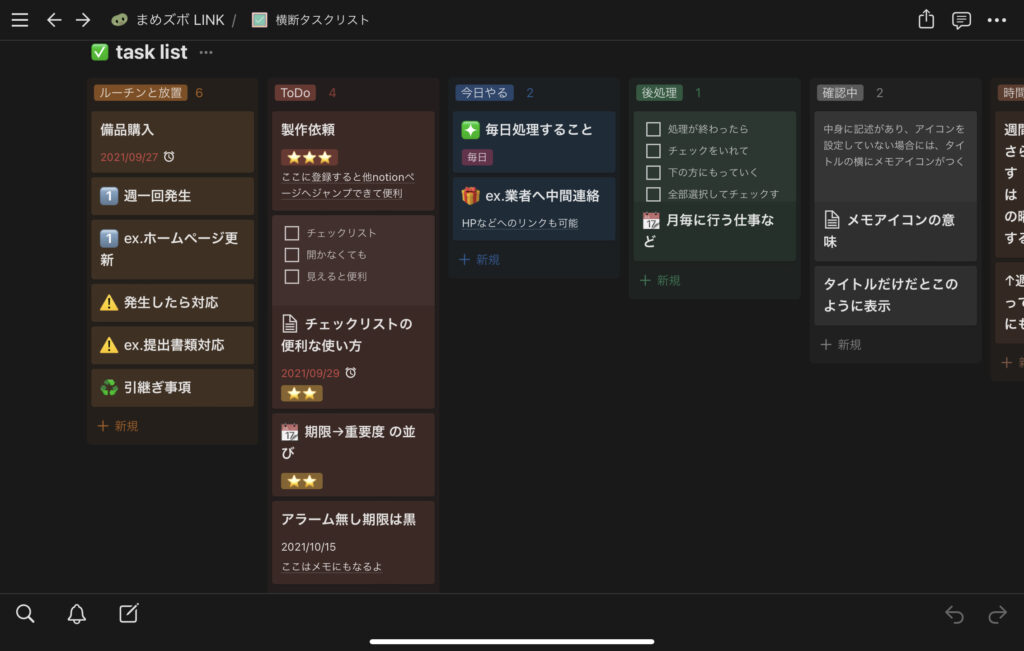Tap the warning icon on 発生したら対応
The image size is (1024, 651).
pos(109,302)
